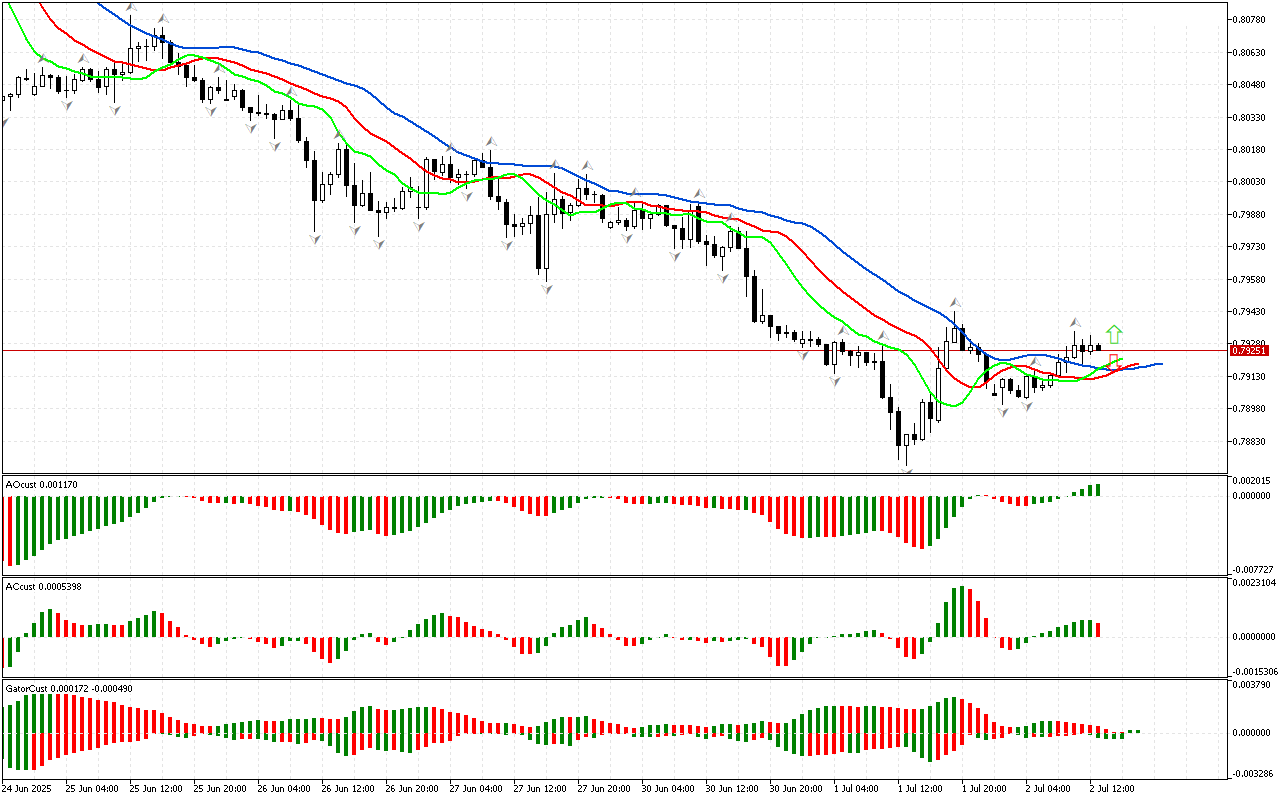Click the right end of blue Alligator line
Viewport: 1280px width, 800px height.
[1160, 364]
